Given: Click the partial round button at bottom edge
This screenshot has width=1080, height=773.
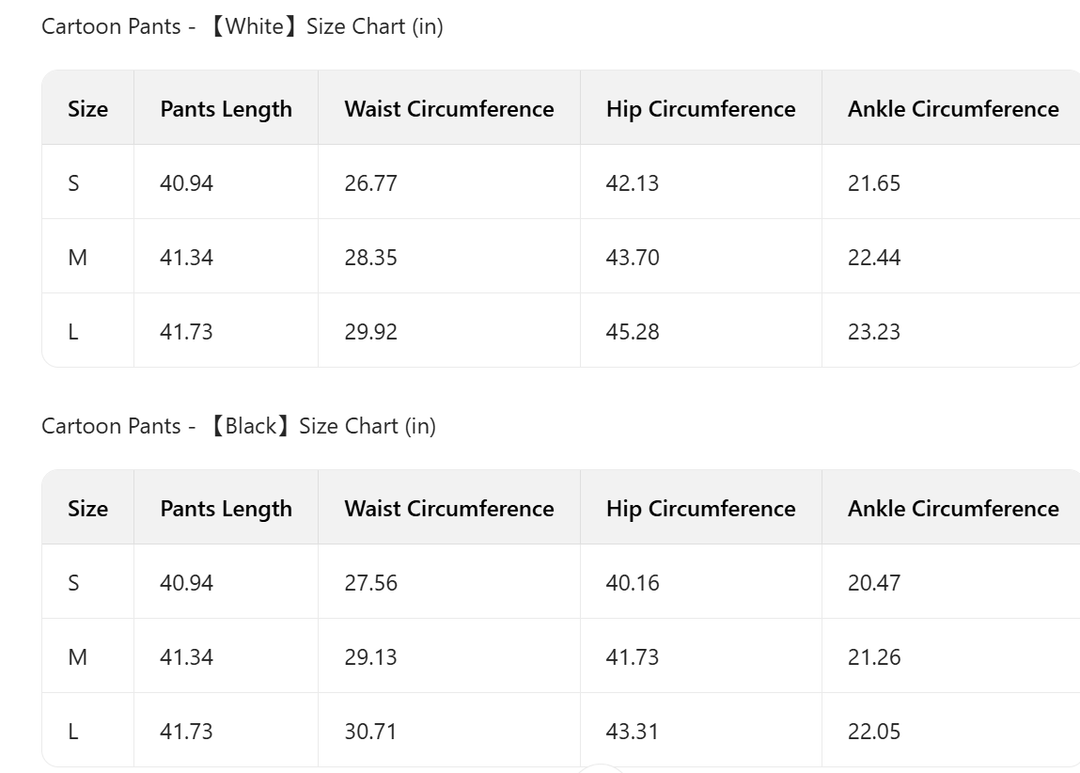Looking at the screenshot, I should [601, 769].
